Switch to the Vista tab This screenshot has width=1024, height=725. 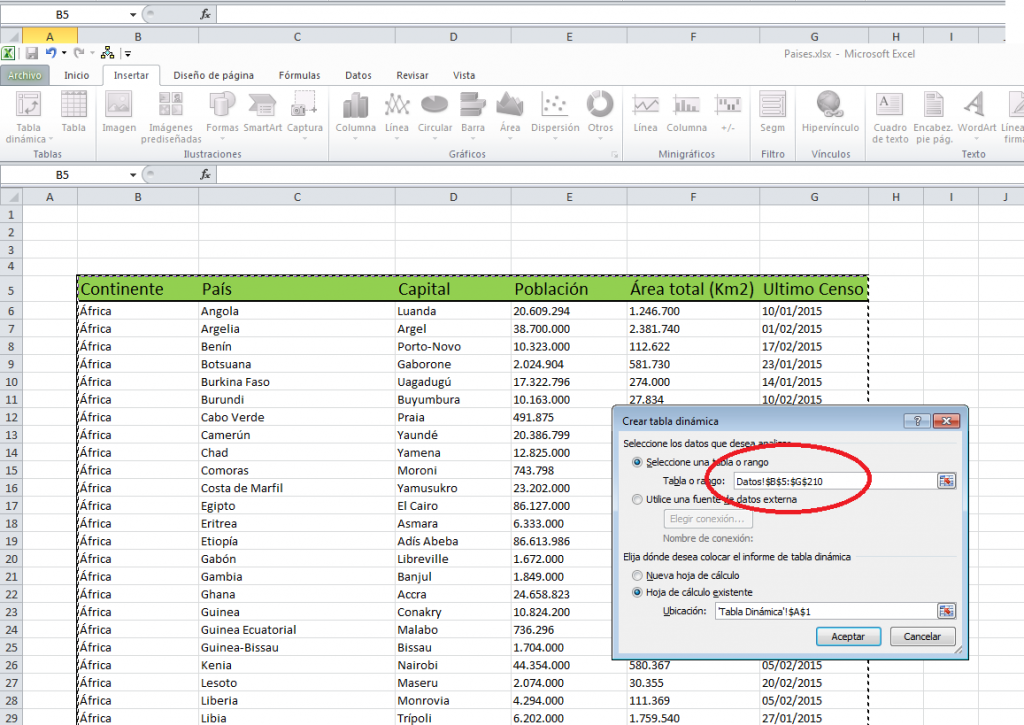tap(464, 76)
